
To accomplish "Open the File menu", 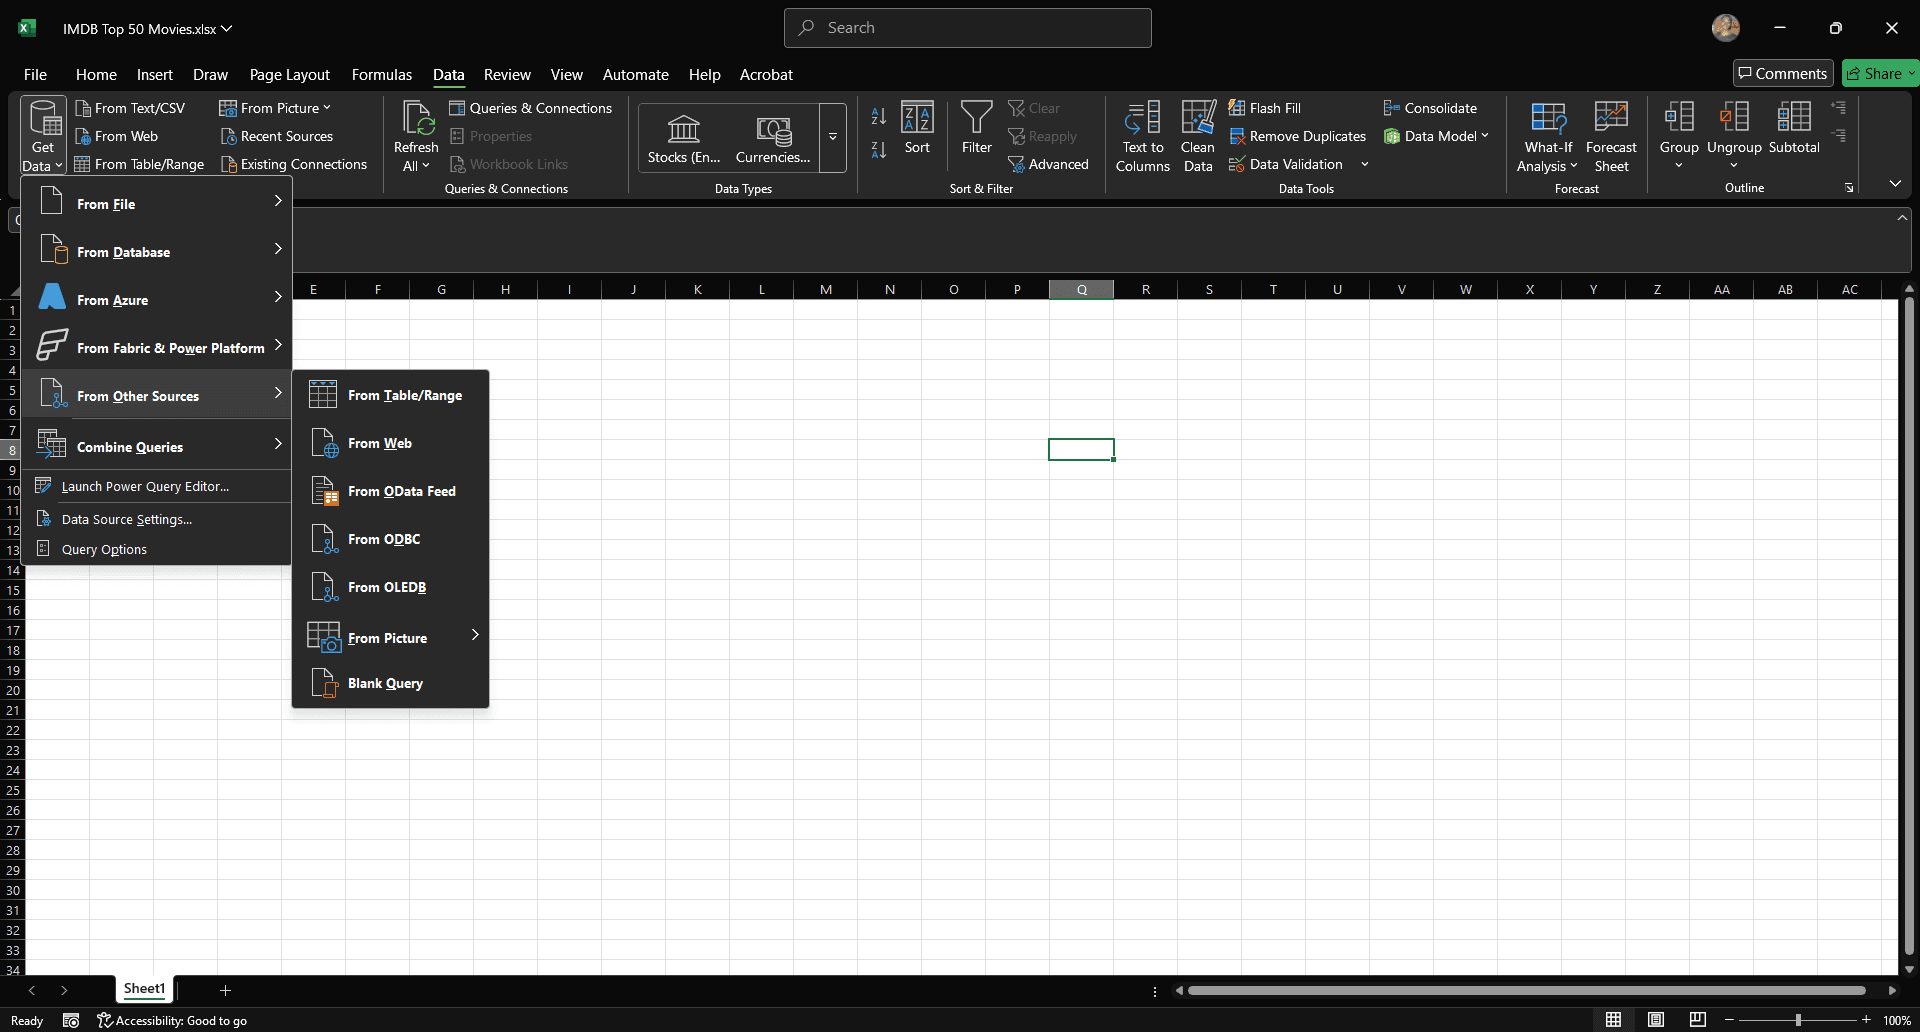I will pyautogui.click(x=35, y=75).
